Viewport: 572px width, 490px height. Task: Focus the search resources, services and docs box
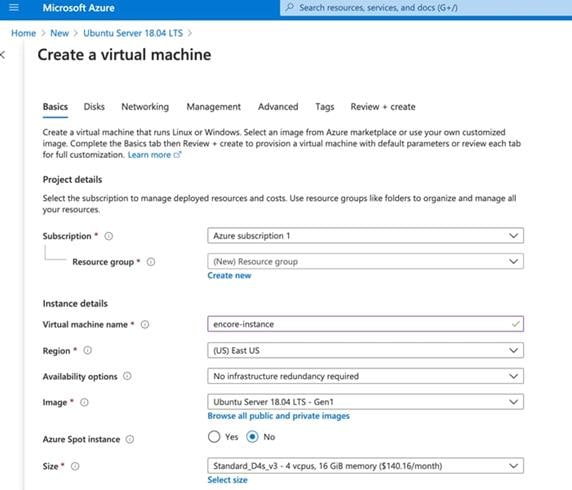click(x=426, y=8)
